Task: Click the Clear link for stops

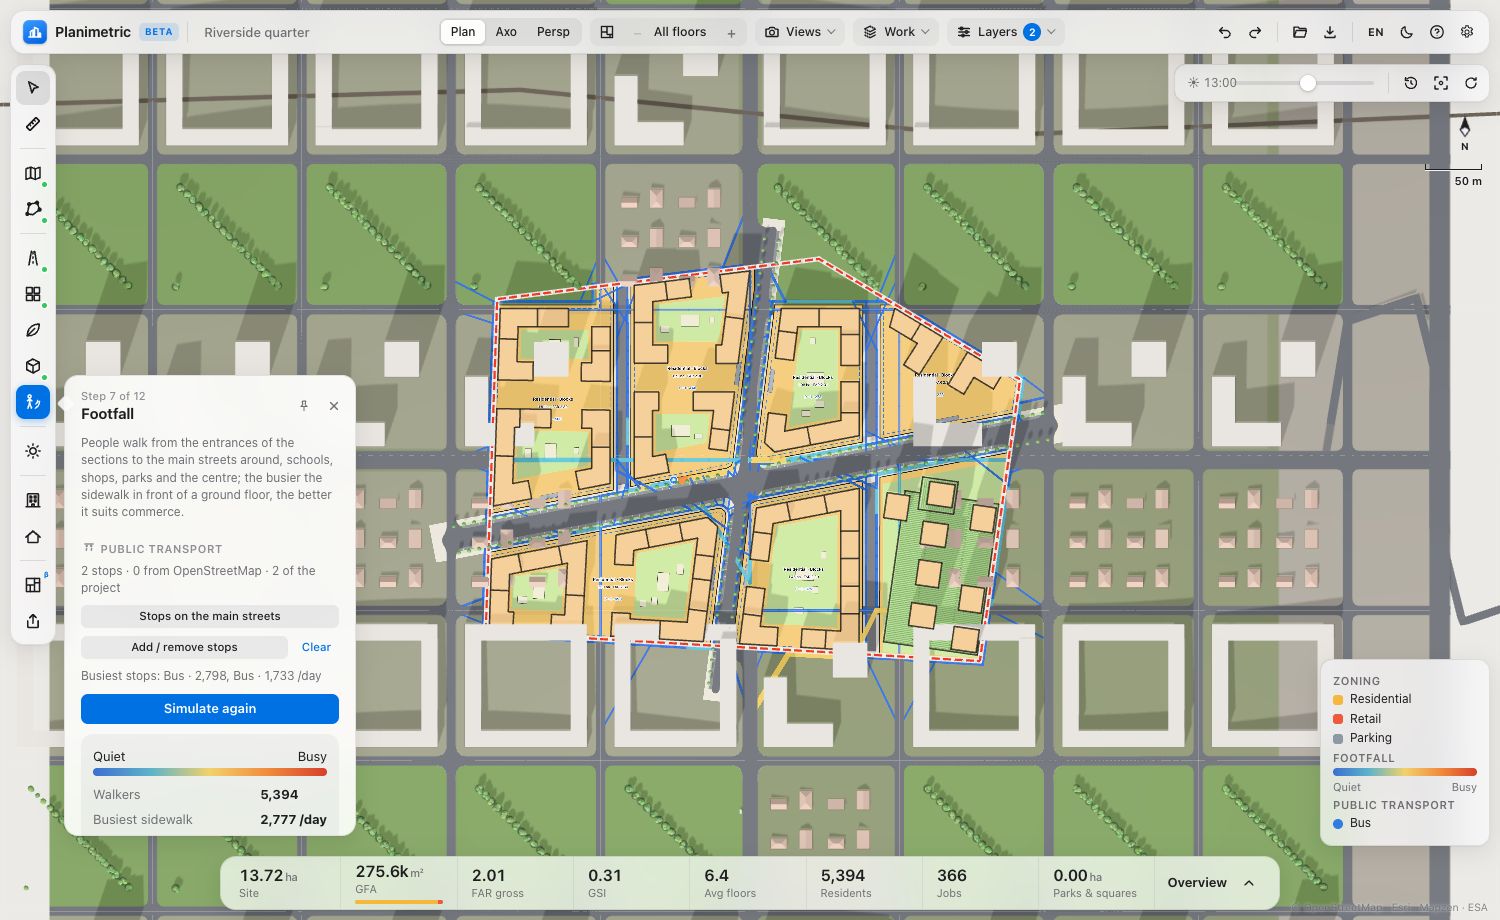Action: click(316, 647)
